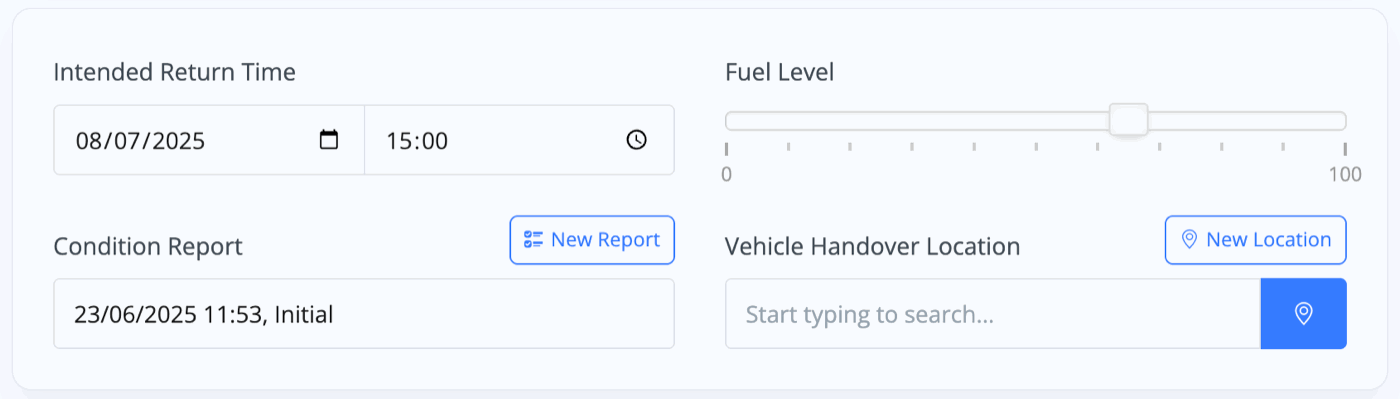
Task: Click the pin icon on New Location
Action: (x=1190, y=240)
